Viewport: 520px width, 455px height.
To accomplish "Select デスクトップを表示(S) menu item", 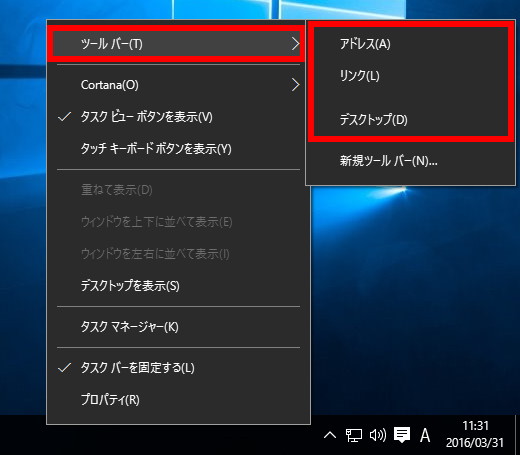I will coord(178,286).
